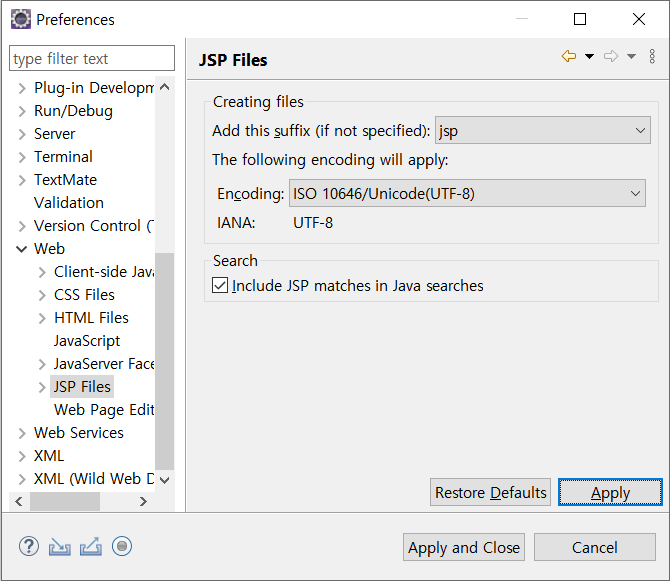Expand the XML (Wild Web Developer) node
670x581 pixels.
pos(22,479)
